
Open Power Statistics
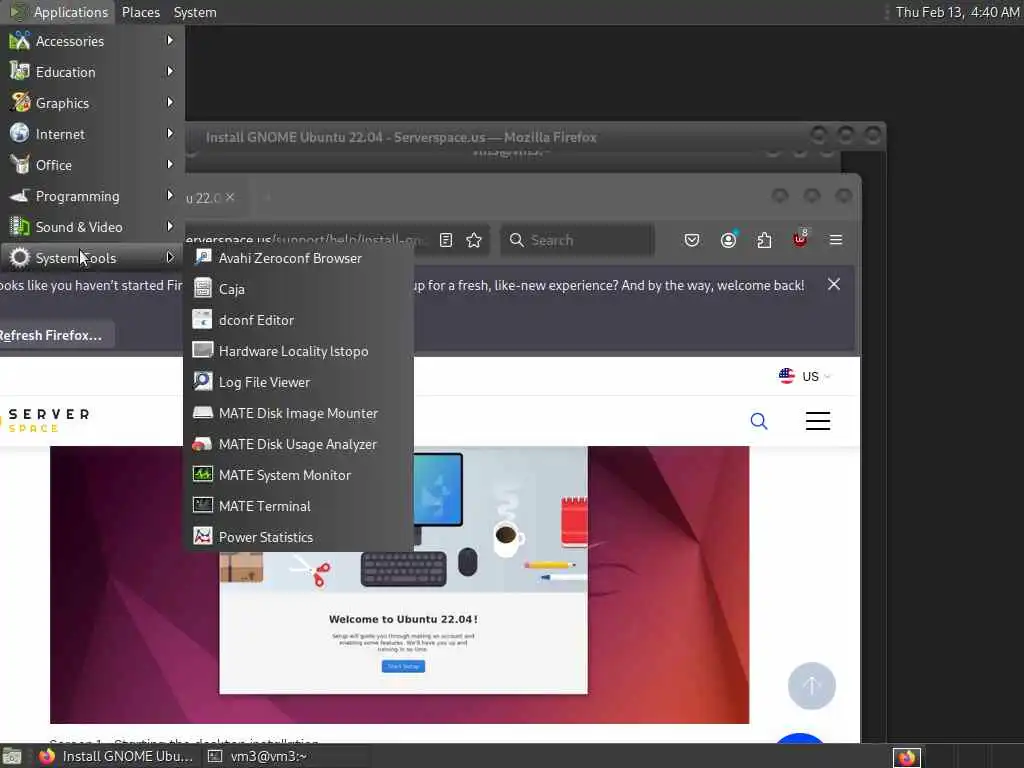point(298,537)
